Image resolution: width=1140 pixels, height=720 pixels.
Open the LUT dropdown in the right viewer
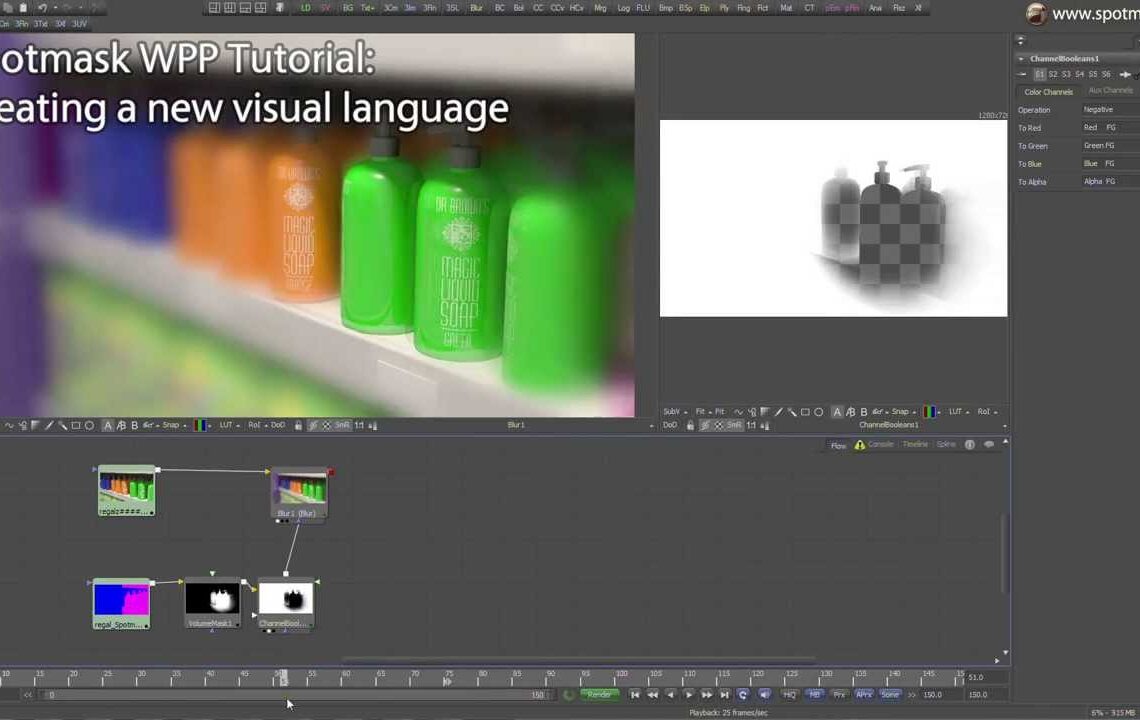(956, 412)
